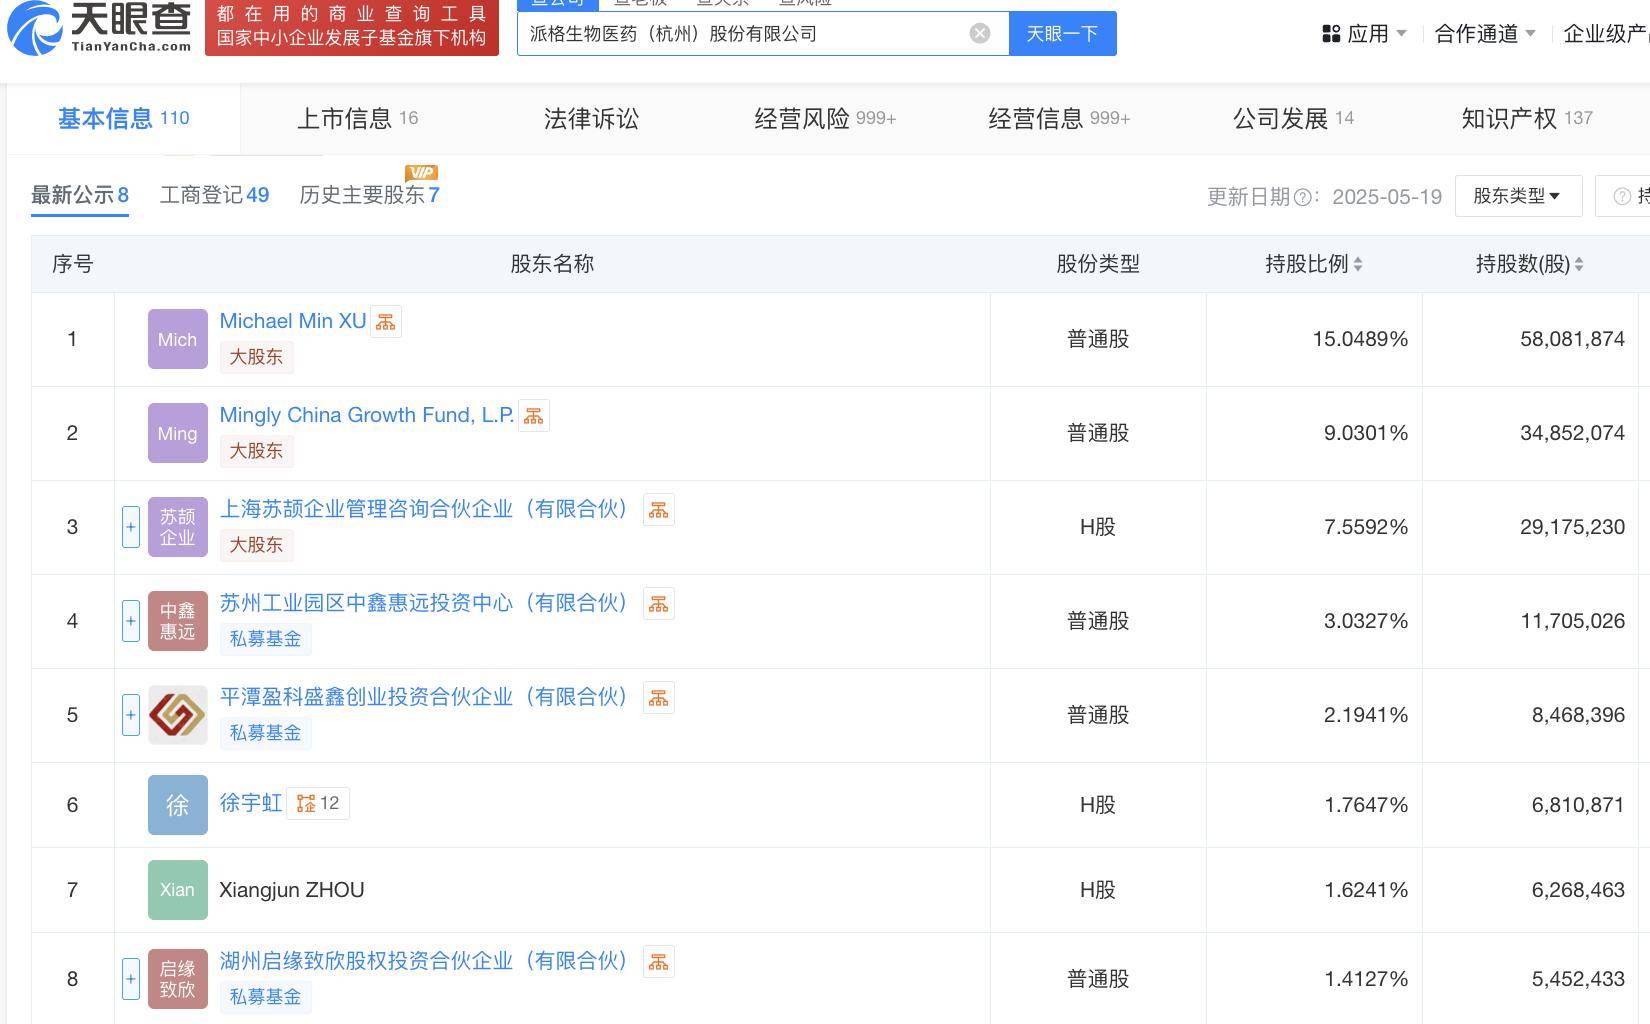
Task: Switch to the 经营风险 tab
Action: tap(825, 119)
